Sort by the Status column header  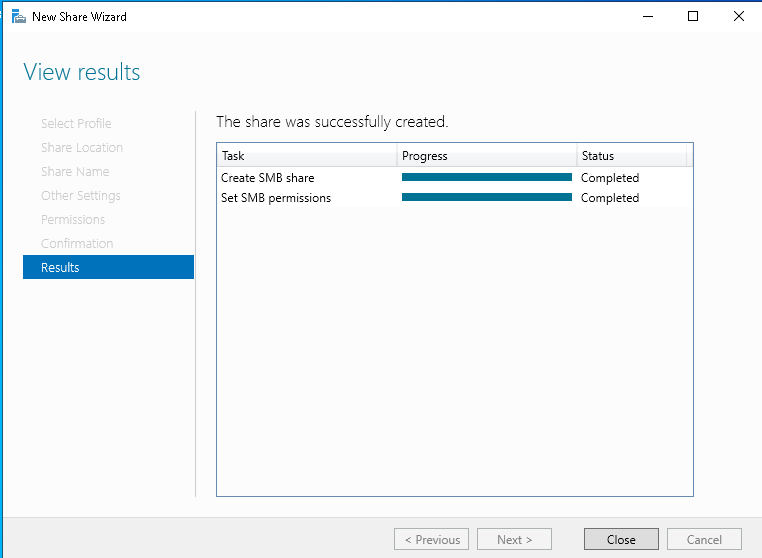[x=632, y=156]
